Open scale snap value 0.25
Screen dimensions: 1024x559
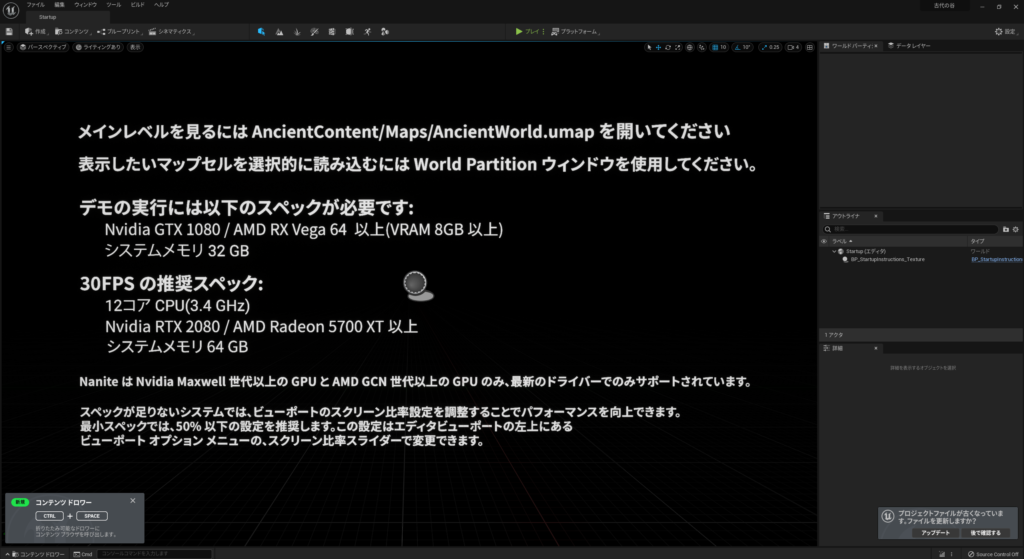point(775,47)
